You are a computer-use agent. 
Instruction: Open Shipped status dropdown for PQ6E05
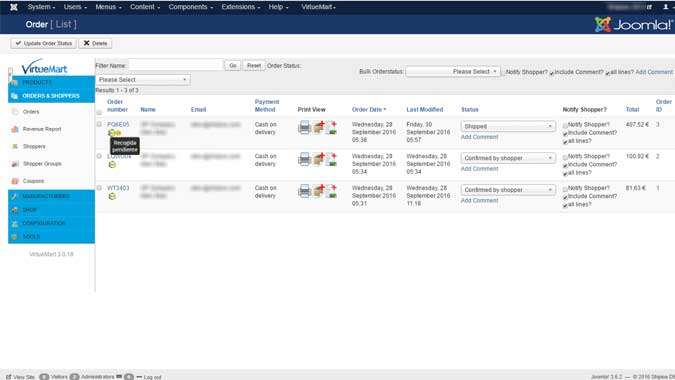[508, 126]
